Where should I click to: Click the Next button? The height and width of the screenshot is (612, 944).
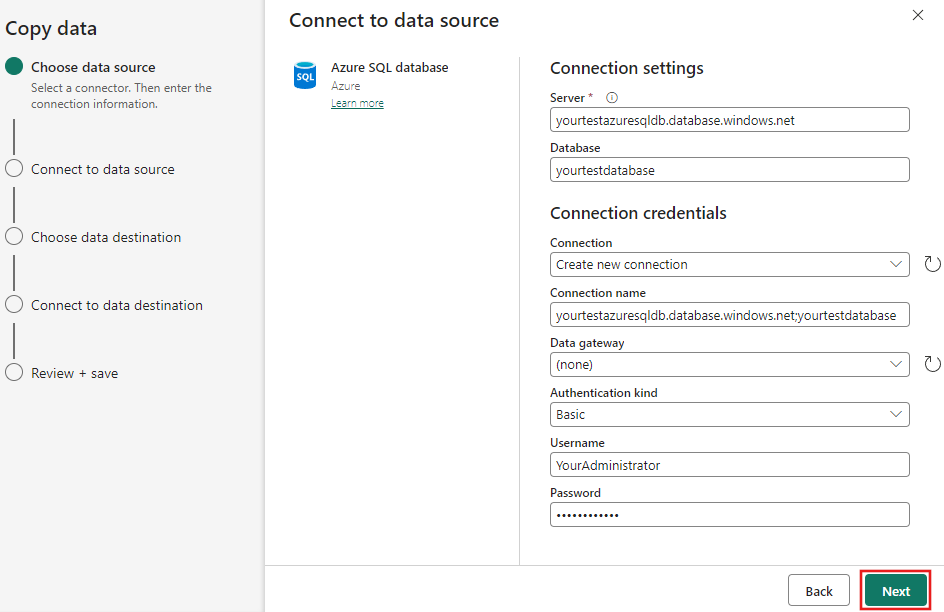click(x=895, y=590)
